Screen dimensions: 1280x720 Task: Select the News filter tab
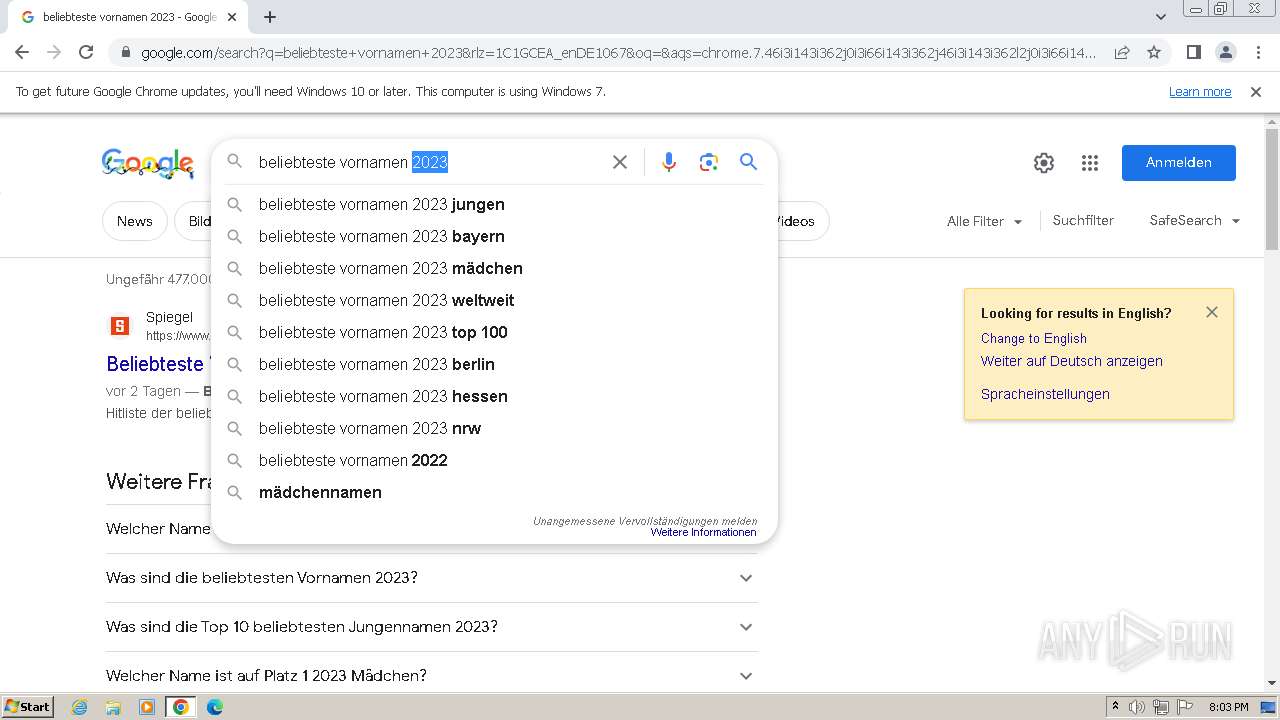134,221
